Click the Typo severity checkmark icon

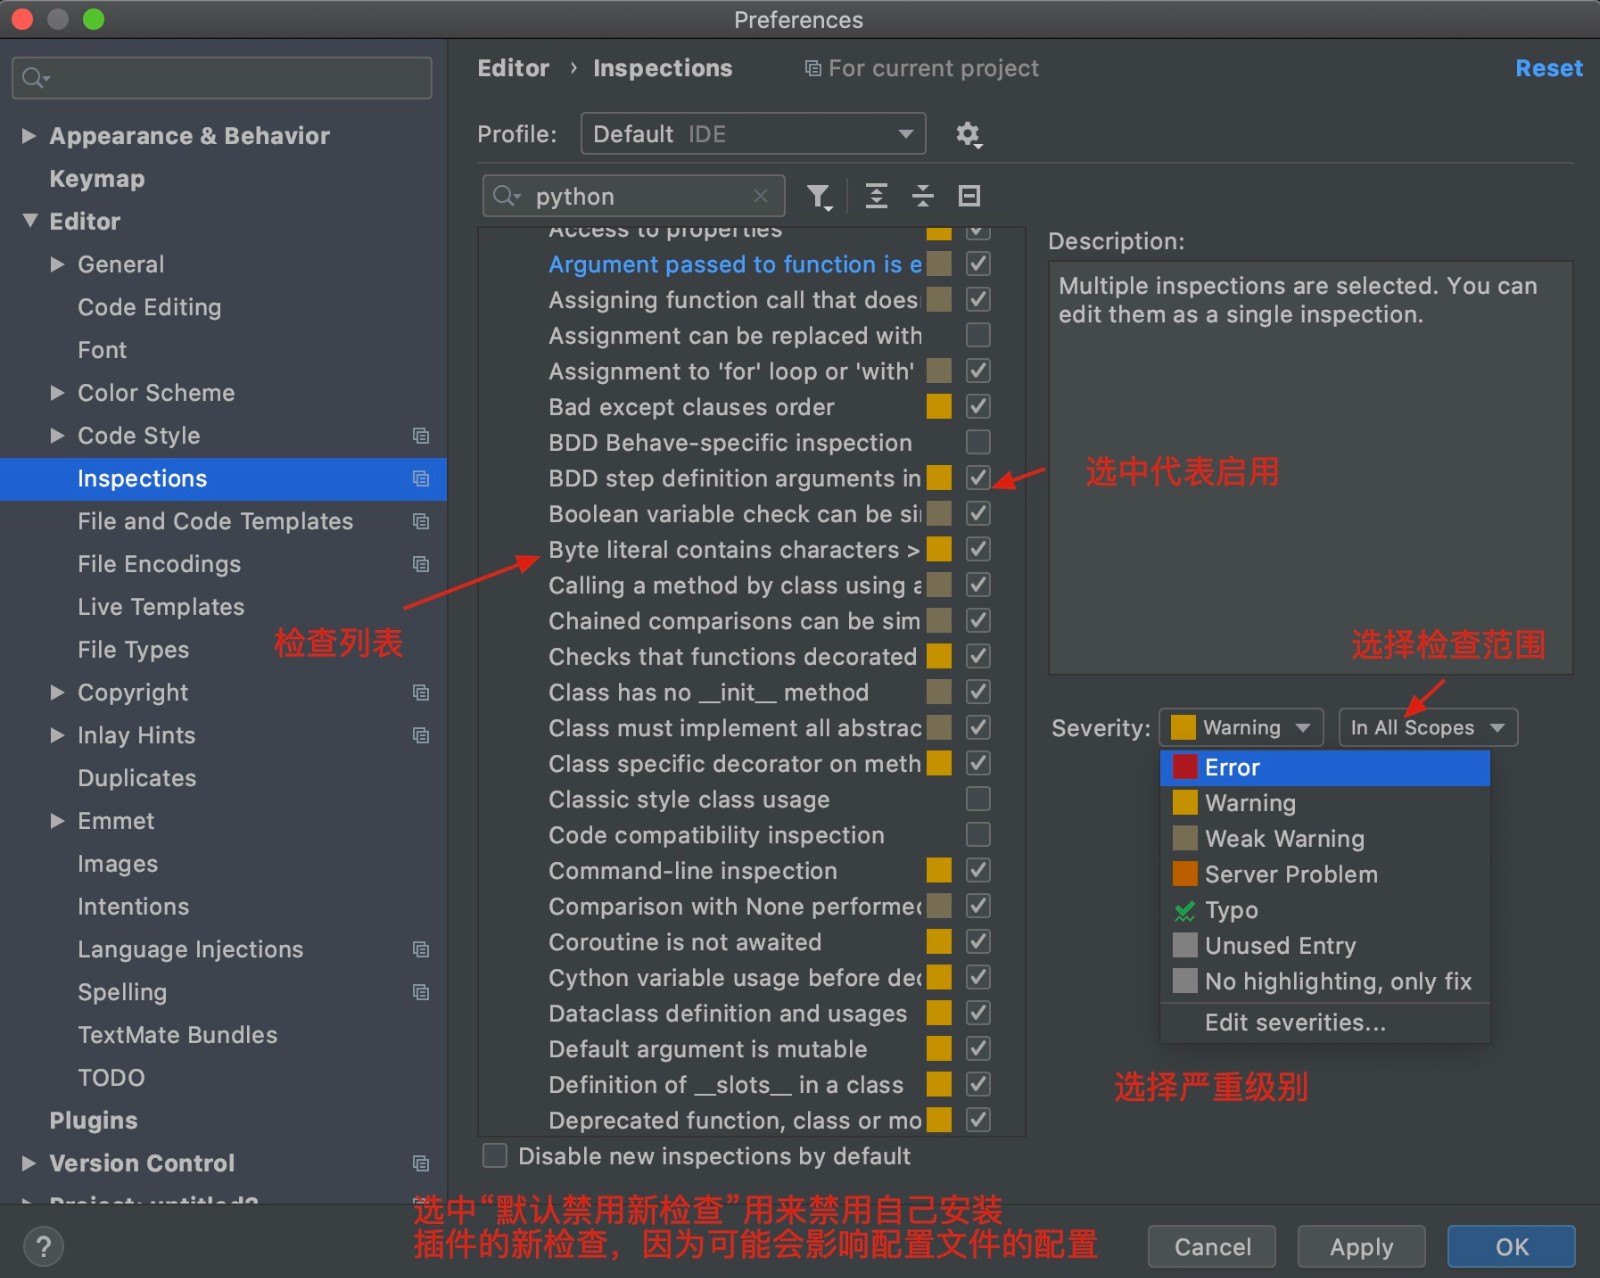pos(1185,910)
